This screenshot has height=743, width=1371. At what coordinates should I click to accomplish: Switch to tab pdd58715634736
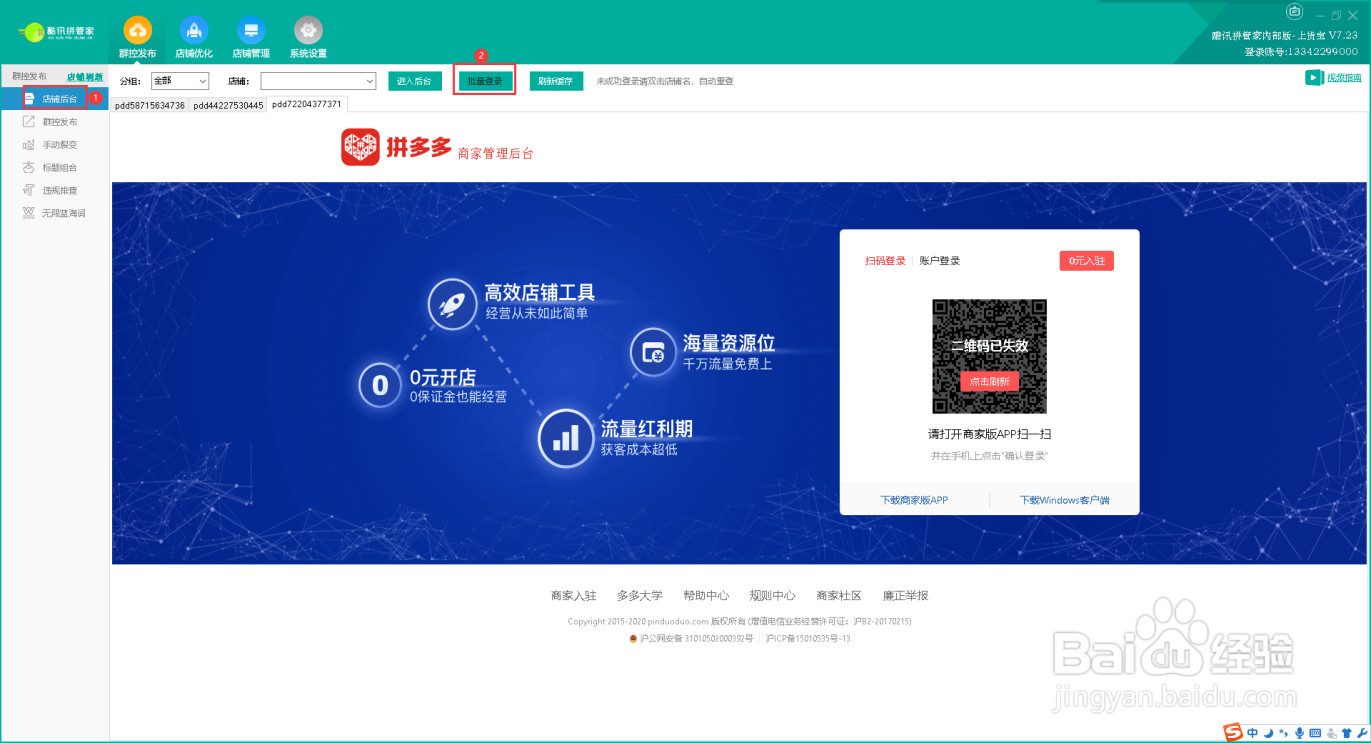pos(150,105)
